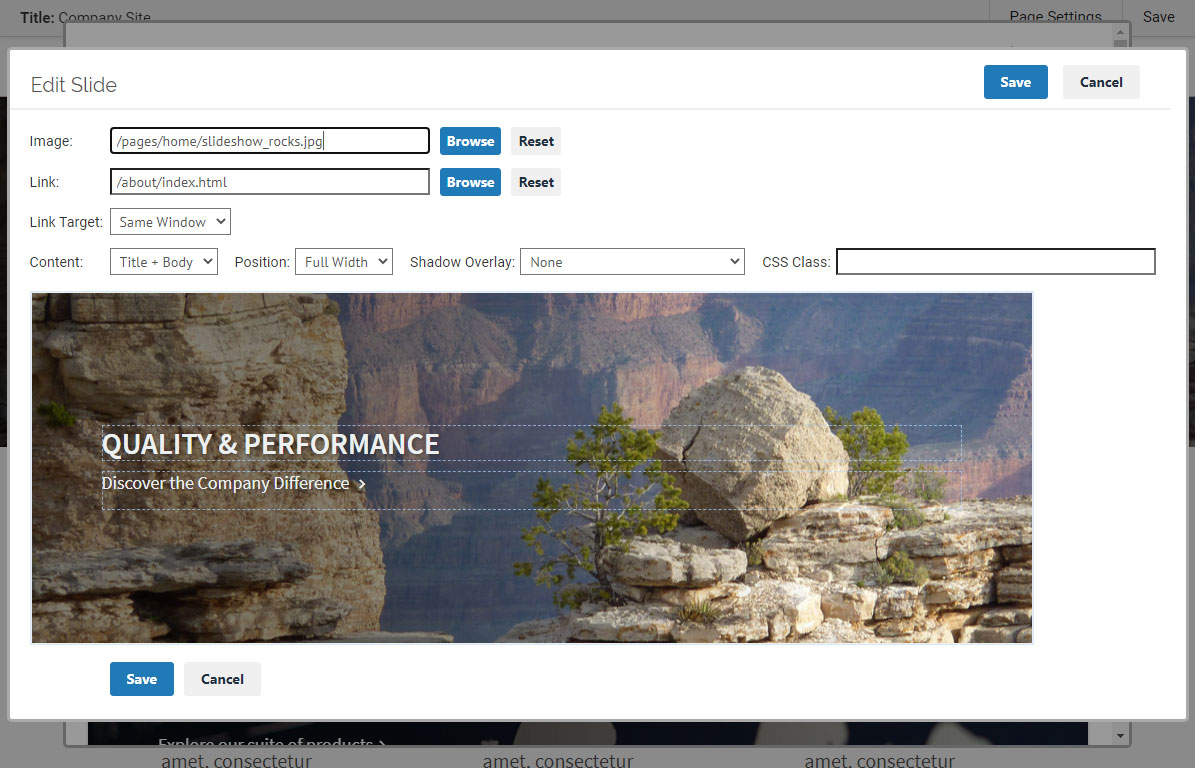Click the Image path input field

[x=269, y=141]
